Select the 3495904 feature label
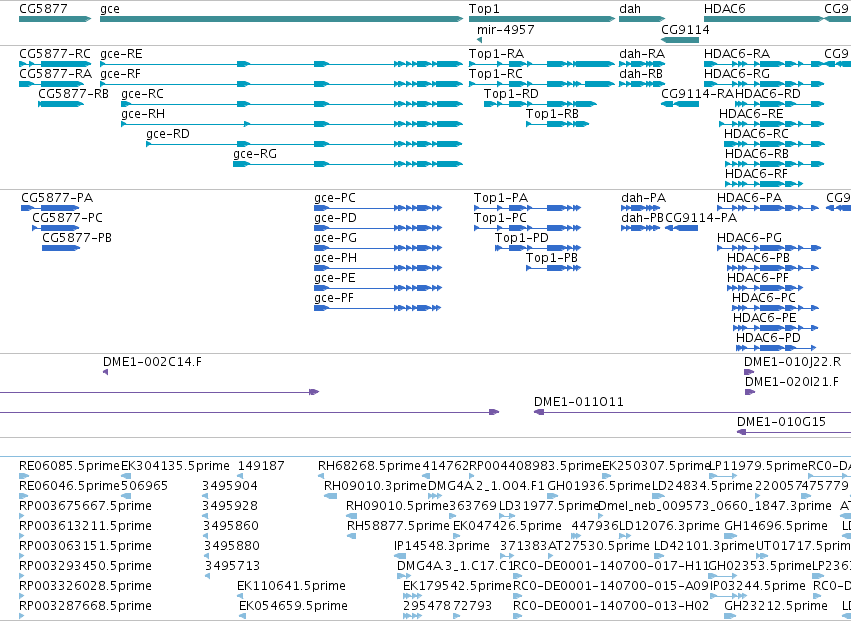 click(x=230, y=486)
